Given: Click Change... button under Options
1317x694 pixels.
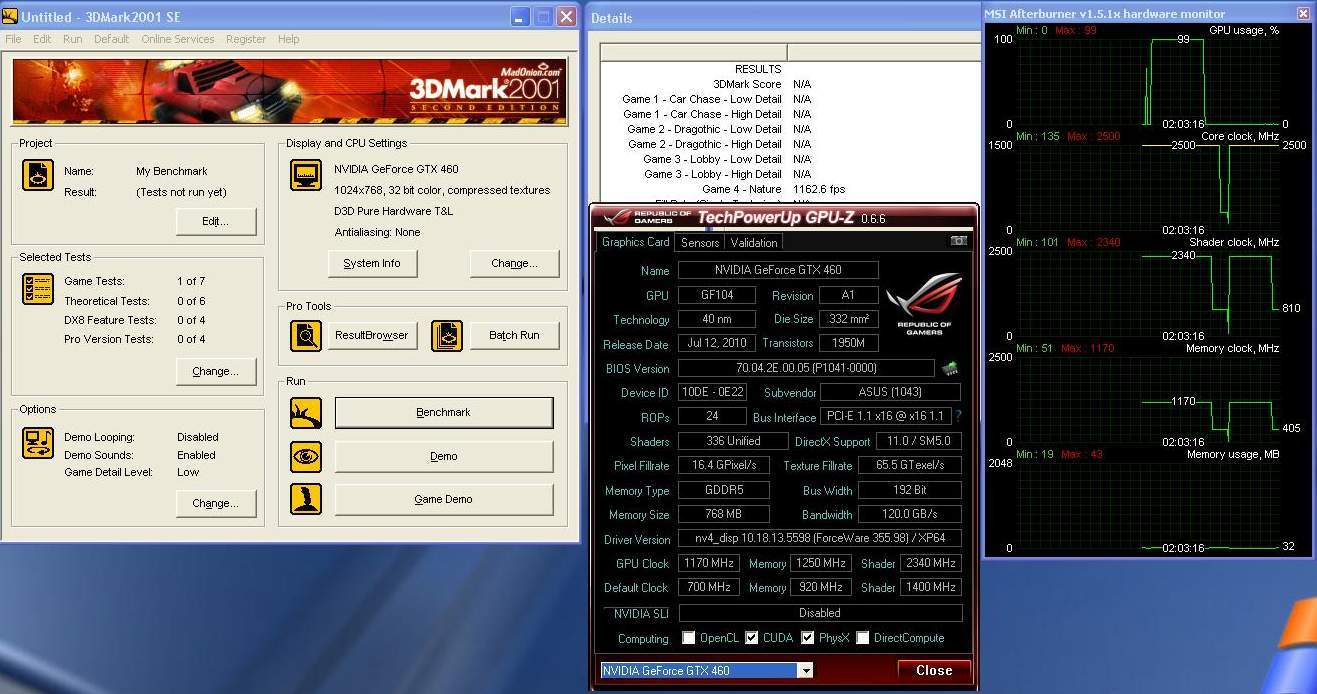Looking at the screenshot, I should coord(216,503).
